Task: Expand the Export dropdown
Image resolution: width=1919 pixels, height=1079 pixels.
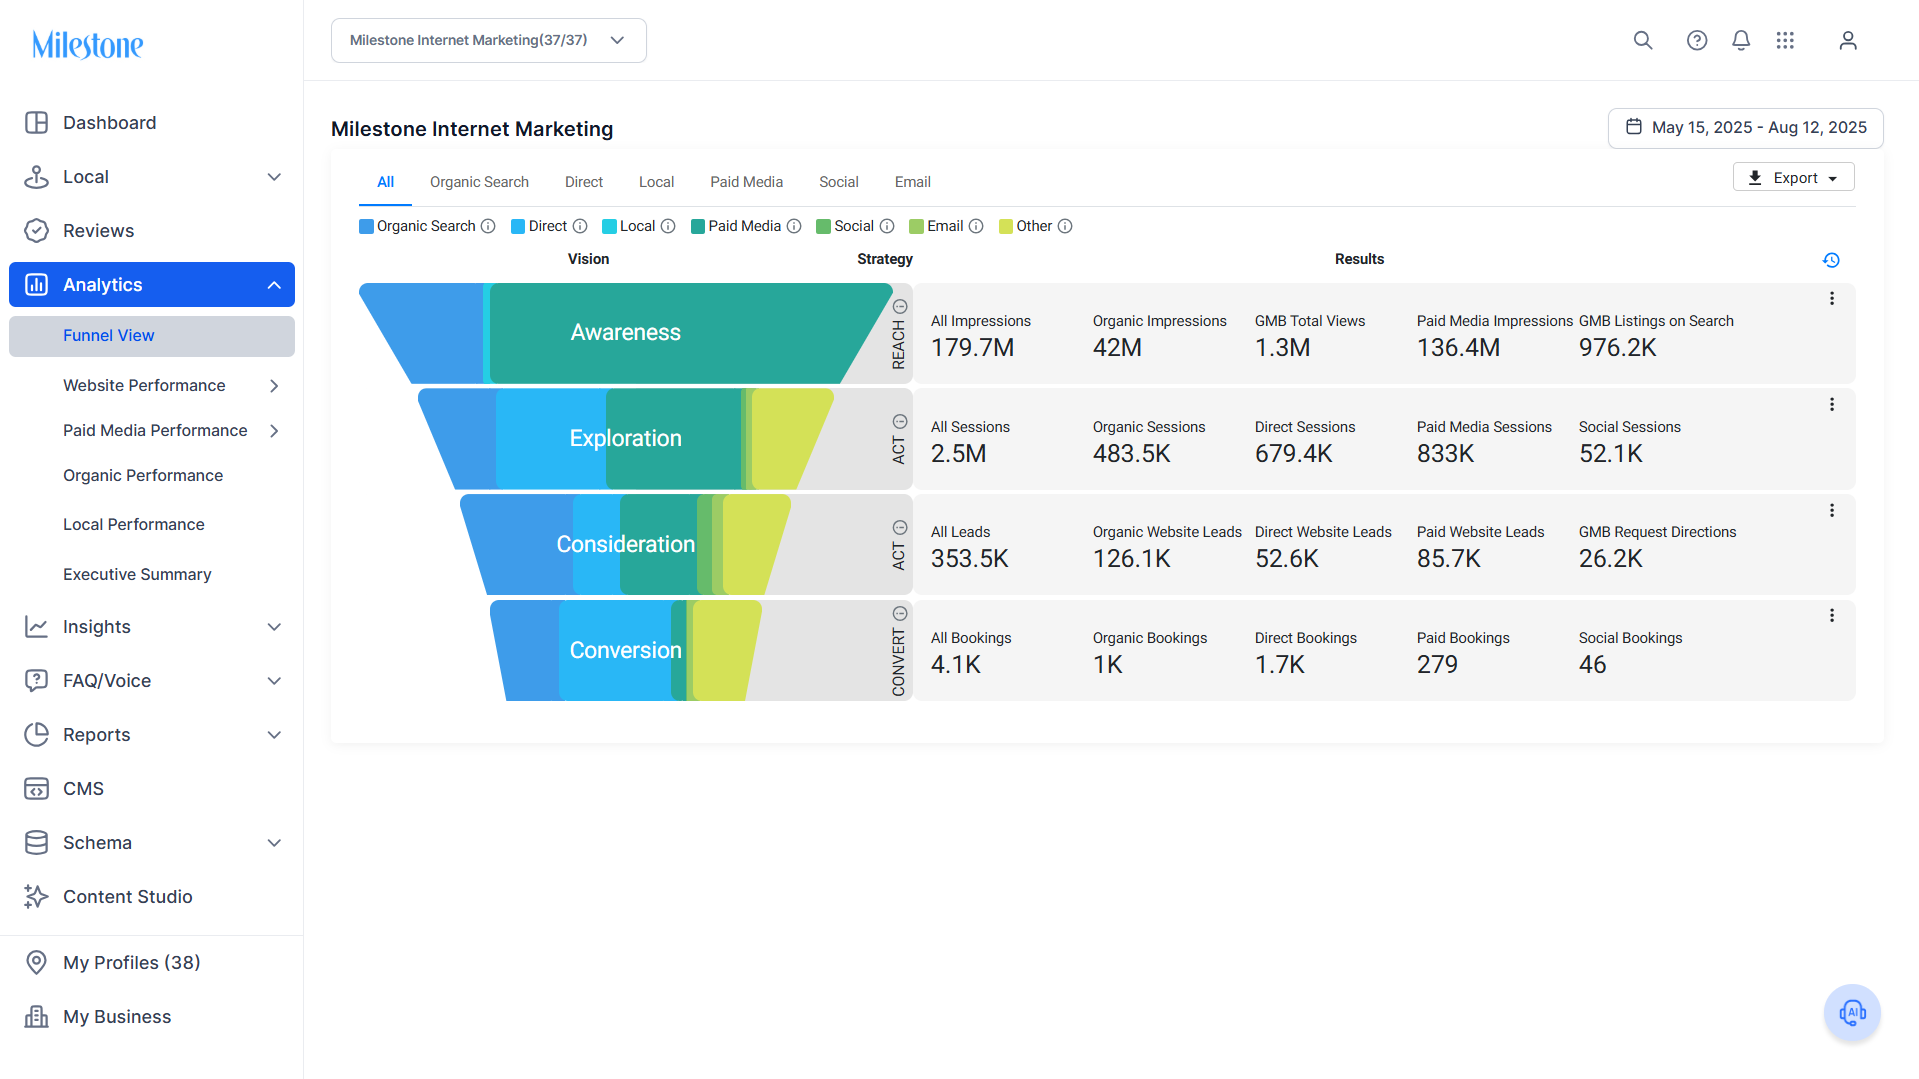Action: pos(1793,177)
